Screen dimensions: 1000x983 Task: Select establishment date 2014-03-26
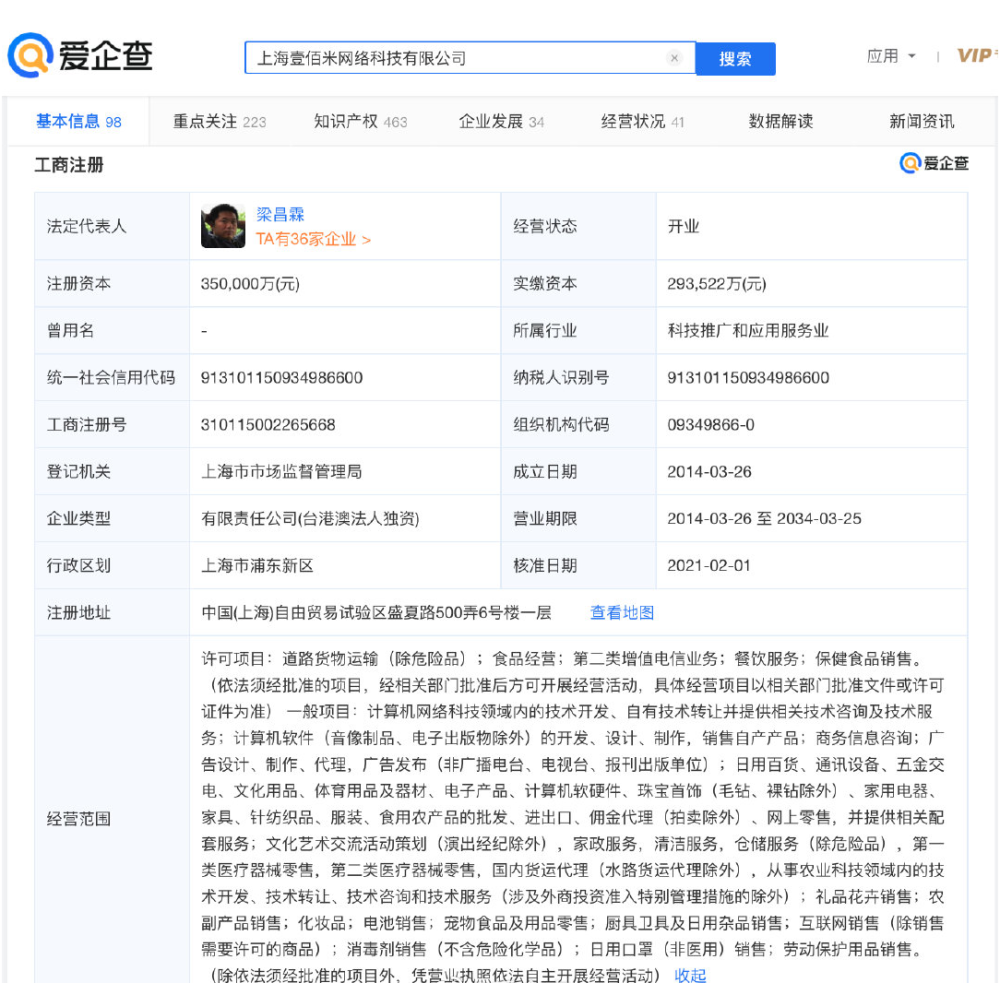click(709, 471)
